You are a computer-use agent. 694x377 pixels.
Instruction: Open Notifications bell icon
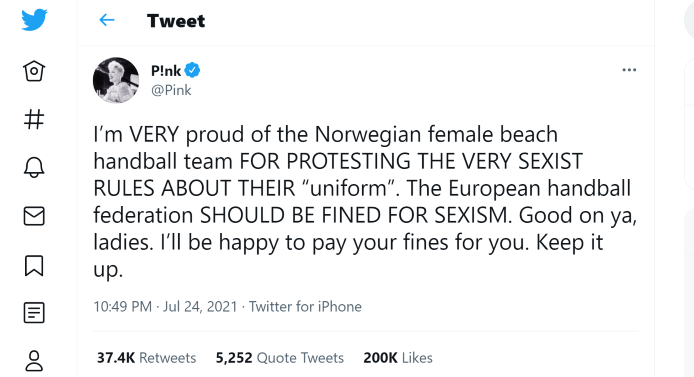click(34, 167)
